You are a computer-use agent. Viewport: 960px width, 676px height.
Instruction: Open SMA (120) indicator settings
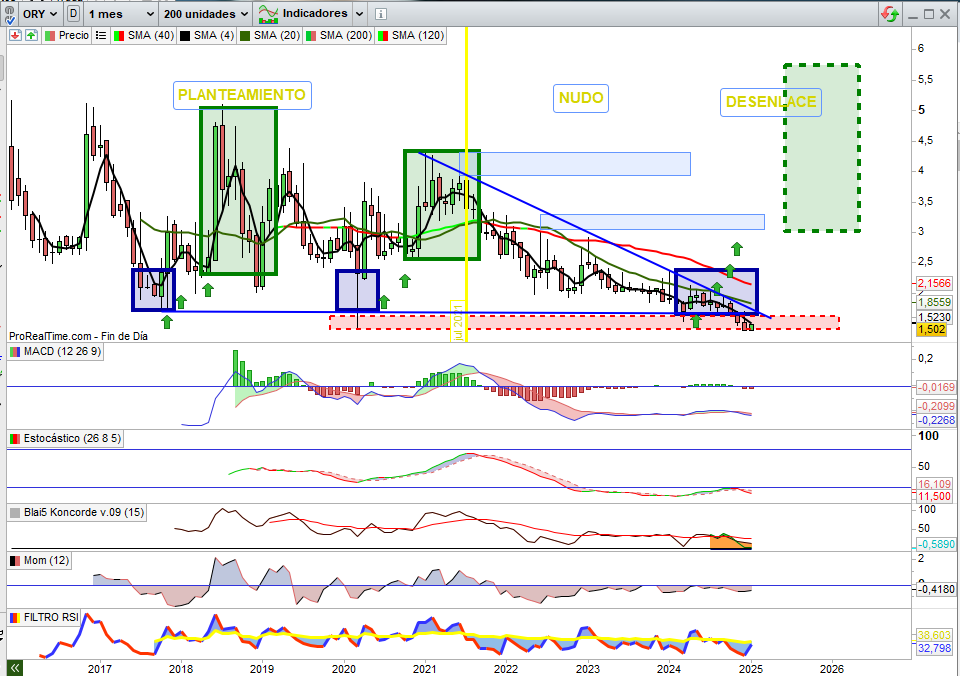click(411, 36)
